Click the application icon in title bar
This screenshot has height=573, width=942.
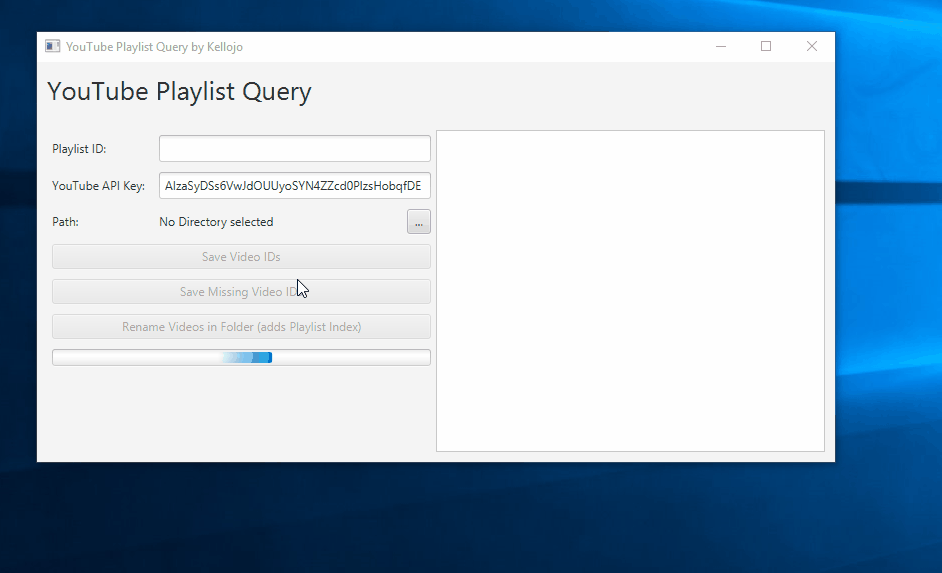point(53,46)
